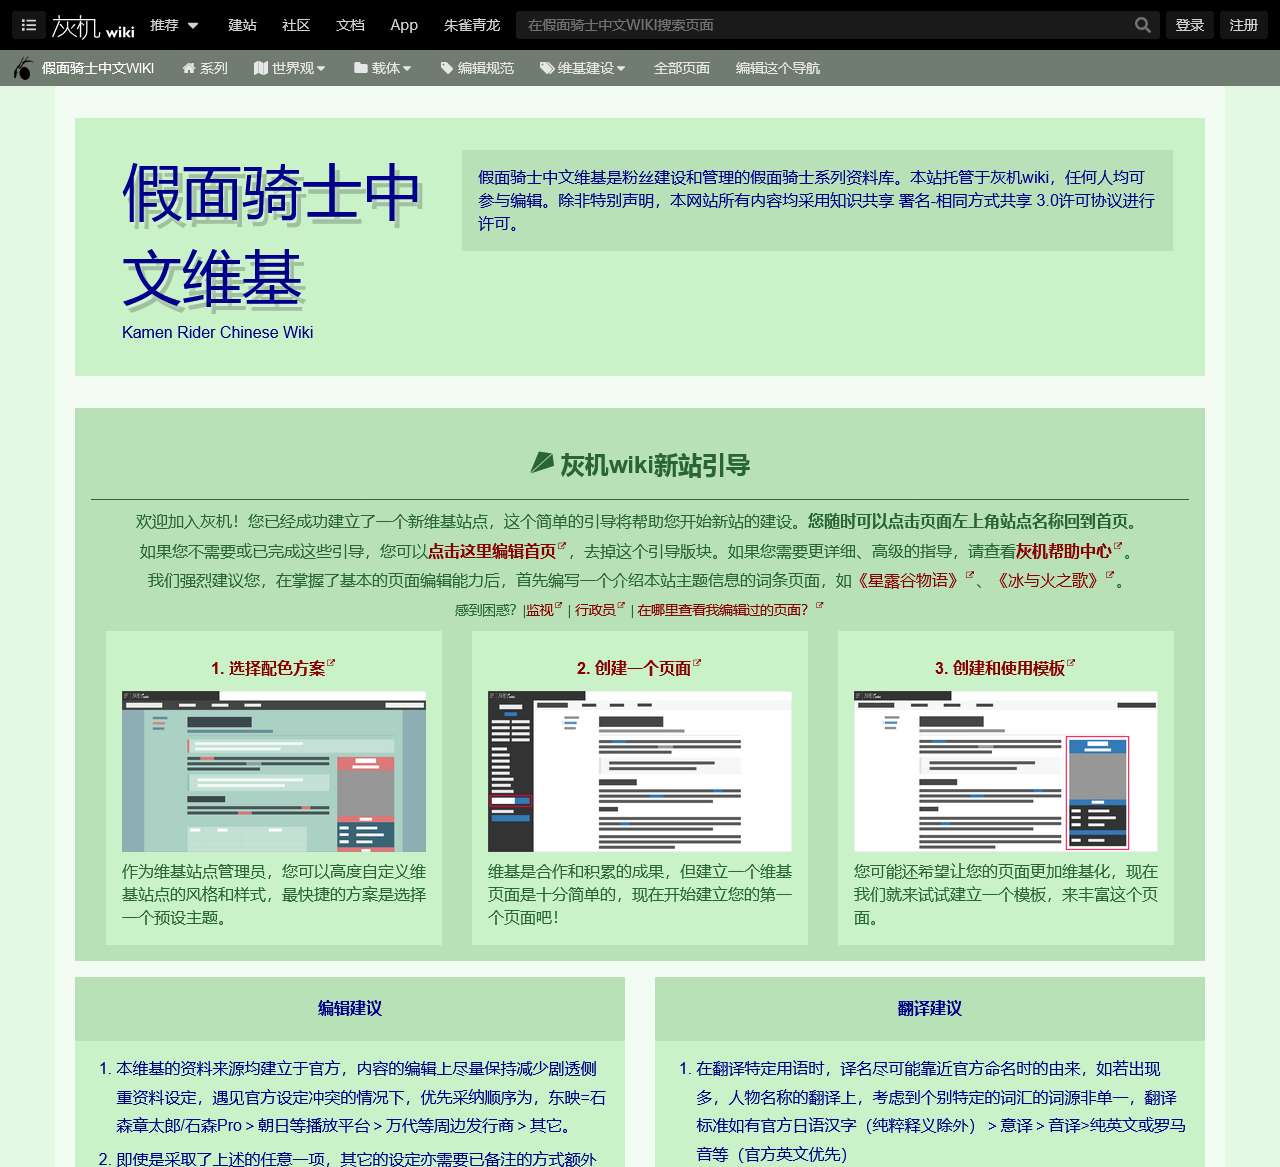The image size is (1280, 1167).
Task: Click the 登录 button
Action: [1190, 25]
